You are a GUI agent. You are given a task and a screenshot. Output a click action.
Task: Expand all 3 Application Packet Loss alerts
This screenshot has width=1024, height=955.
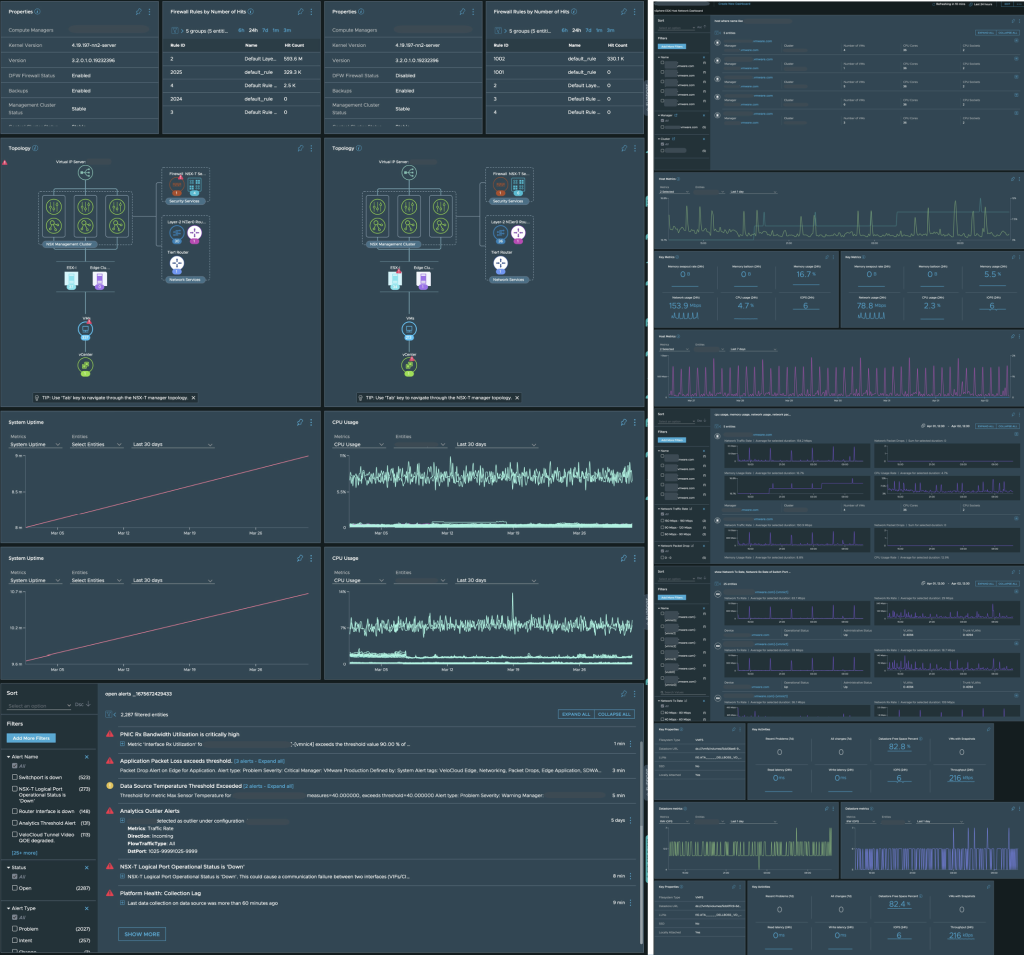(259, 760)
